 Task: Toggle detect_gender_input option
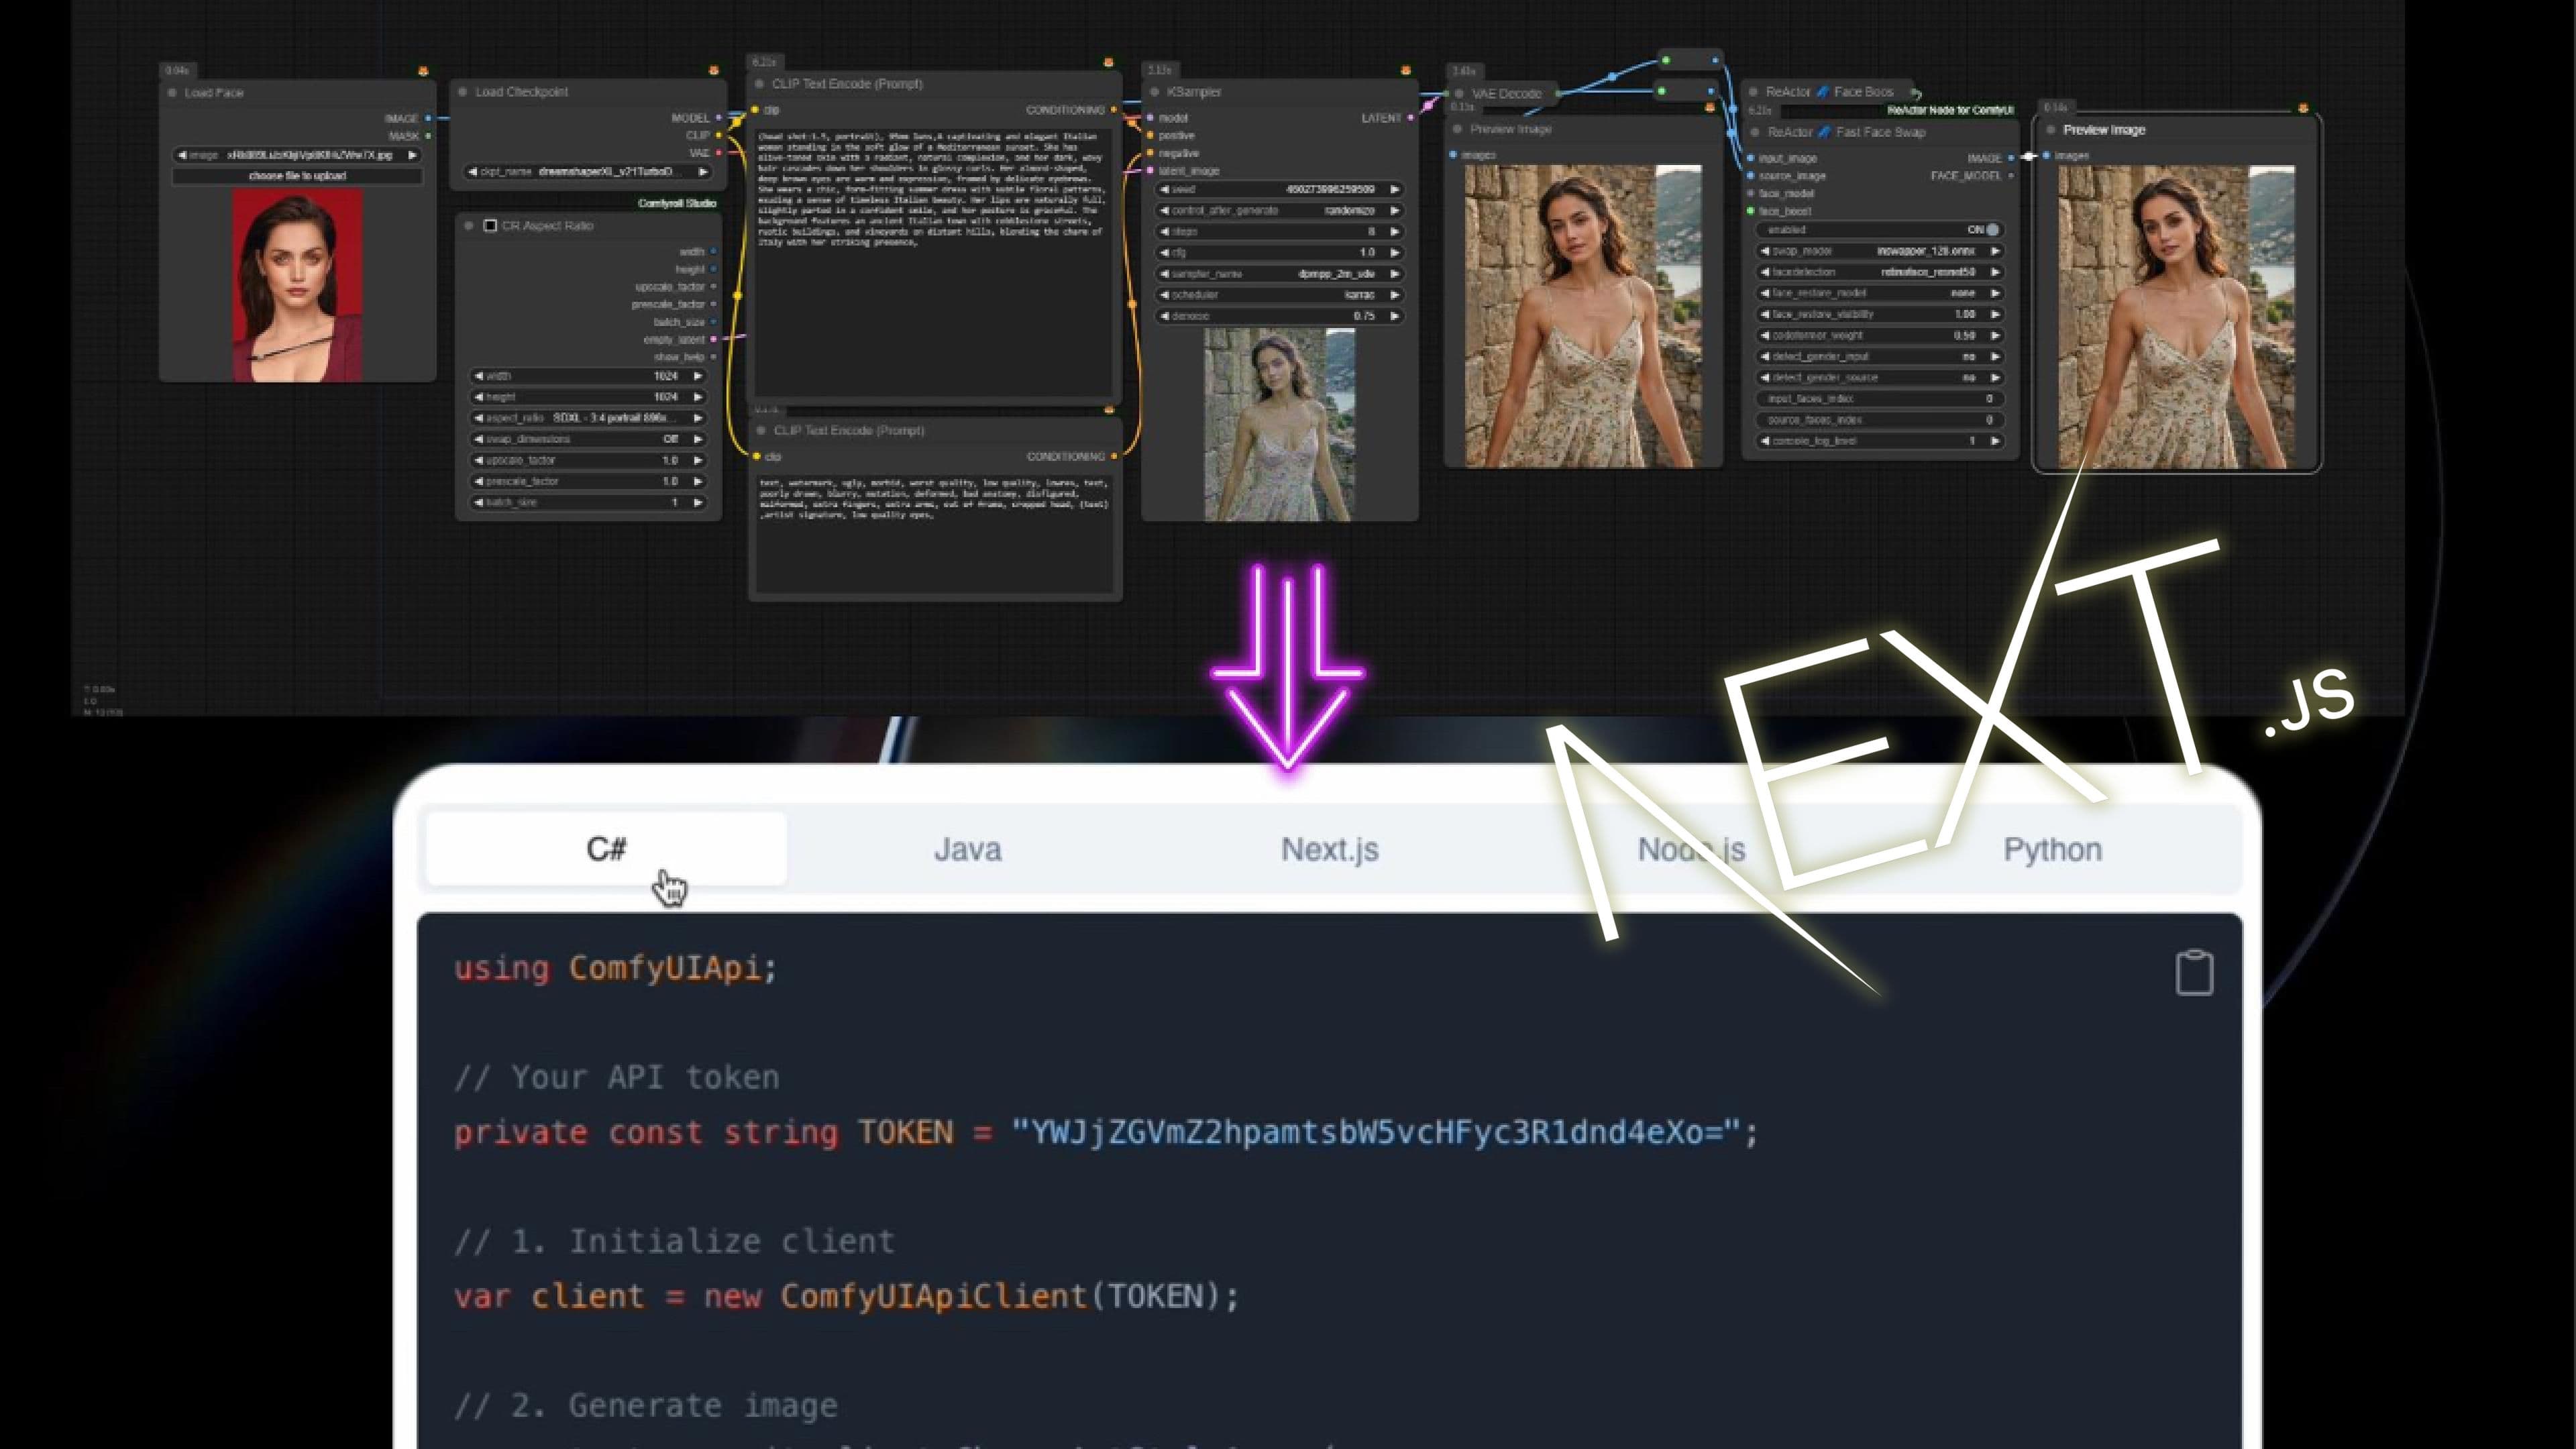1879,356
